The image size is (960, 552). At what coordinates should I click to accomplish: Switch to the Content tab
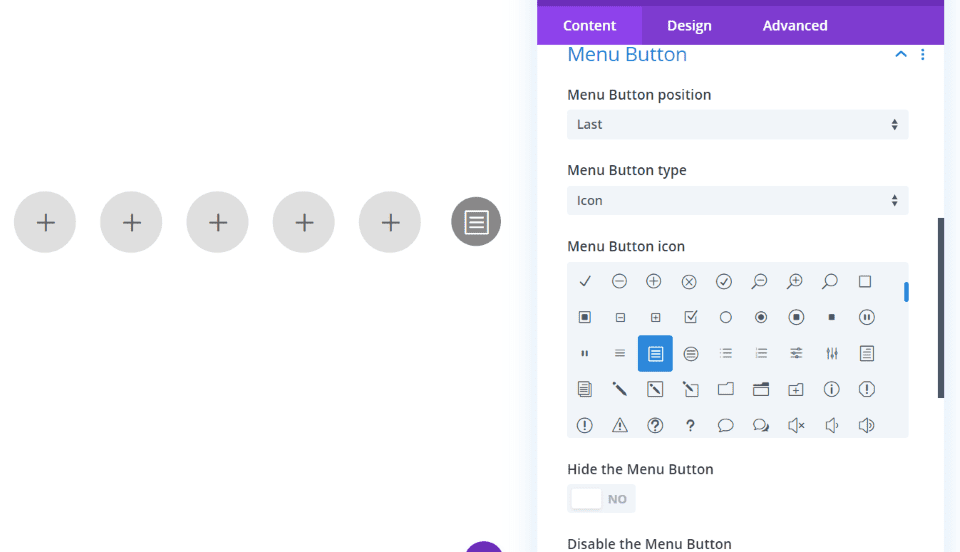point(589,25)
